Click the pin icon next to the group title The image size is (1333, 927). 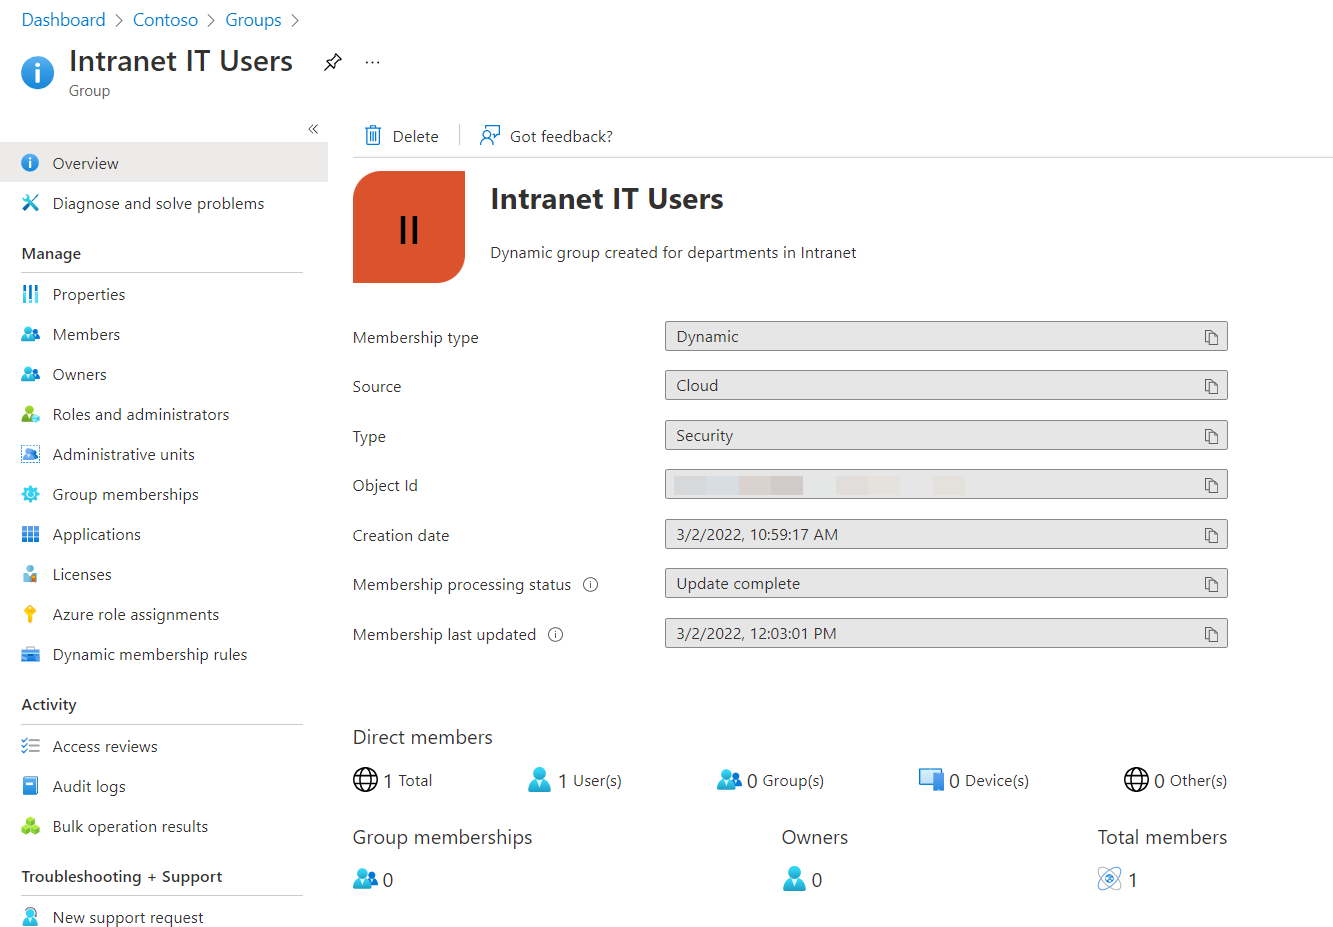coord(332,61)
